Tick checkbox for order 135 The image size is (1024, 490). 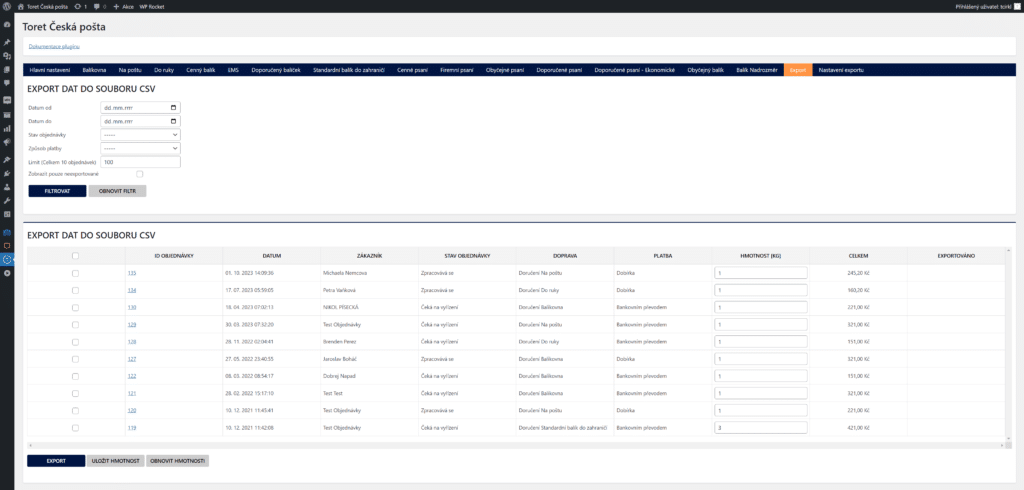tap(75, 273)
